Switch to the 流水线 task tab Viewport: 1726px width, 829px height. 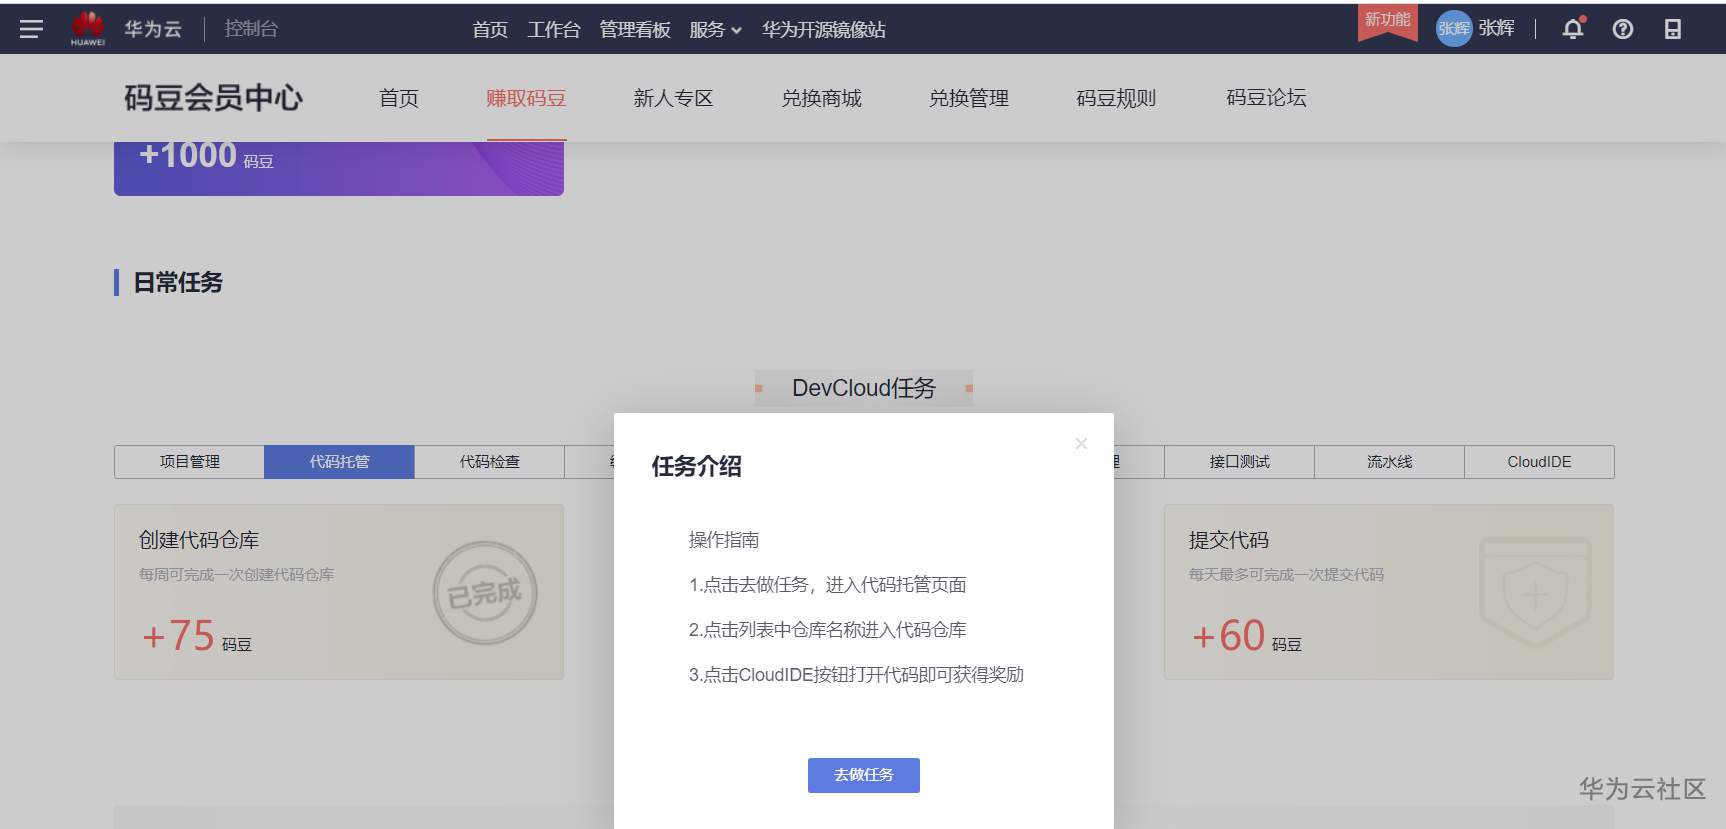pos(1389,462)
